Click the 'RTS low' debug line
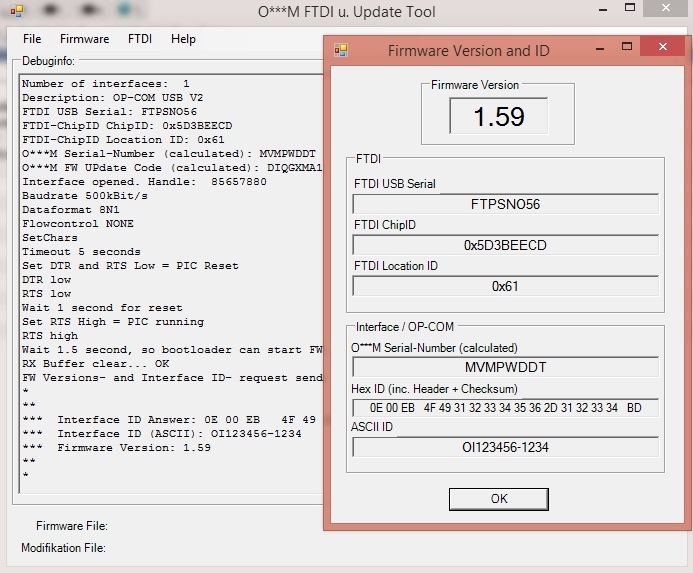The image size is (693, 573). point(46,294)
